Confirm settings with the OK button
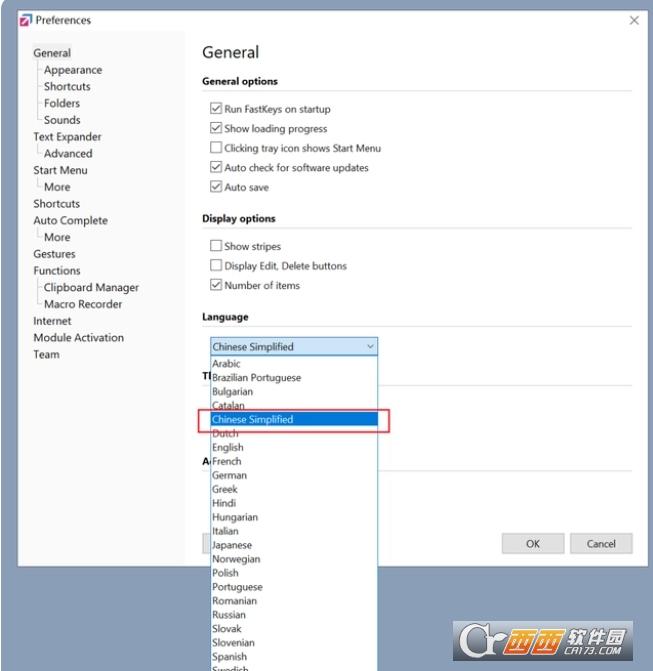Screen dimensions: 653x671 click(x=533, y=543)
